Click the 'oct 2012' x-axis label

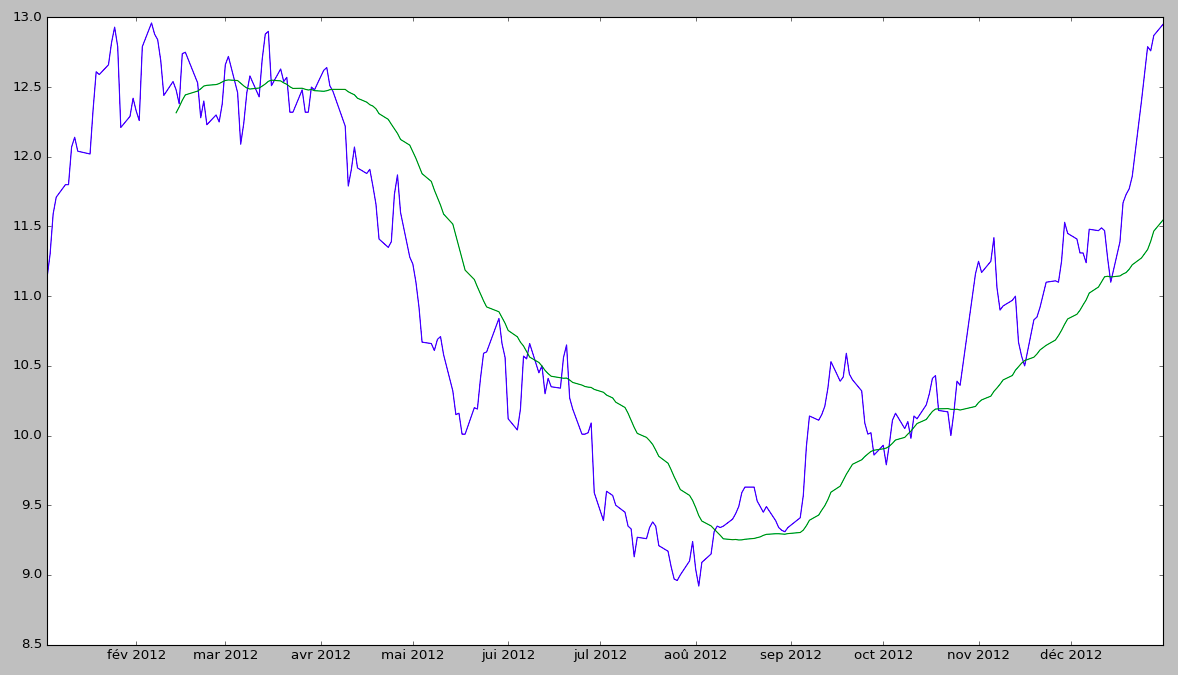pyautogui.click(x=884, y=655)
